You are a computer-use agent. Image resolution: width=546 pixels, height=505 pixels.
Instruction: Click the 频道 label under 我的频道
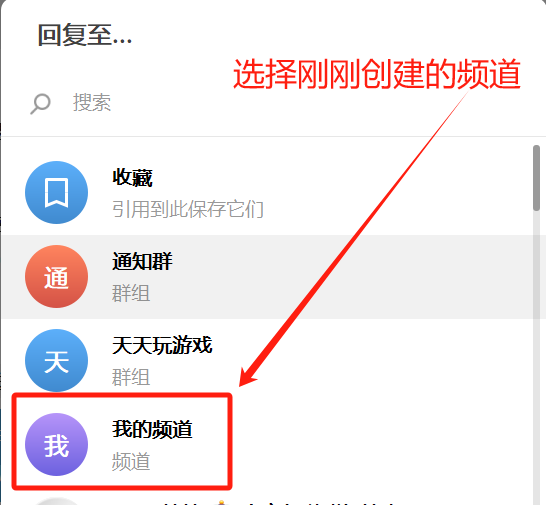(x=131, y=461)
